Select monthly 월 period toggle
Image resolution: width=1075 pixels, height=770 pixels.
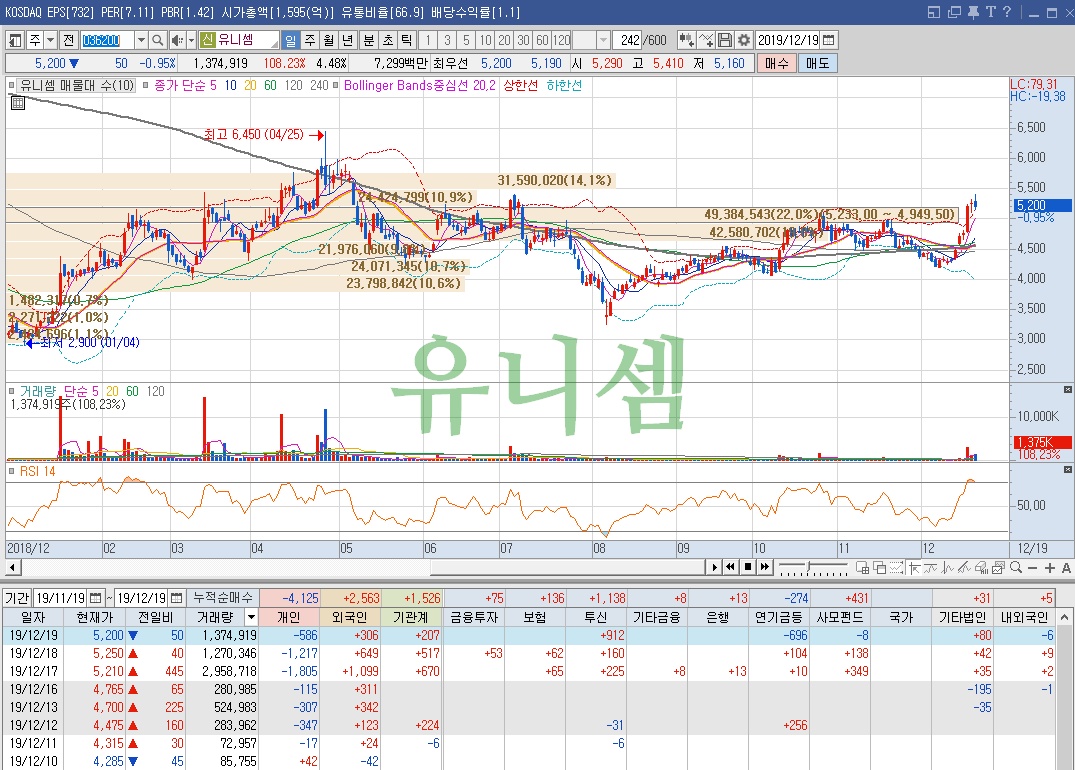pyautogui.click(x=329, y=40)
